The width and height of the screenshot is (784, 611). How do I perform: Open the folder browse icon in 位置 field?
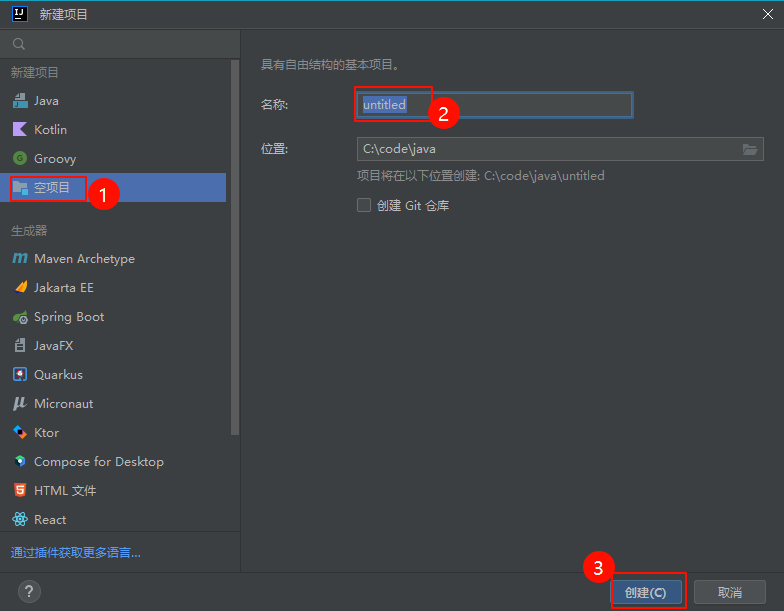(750, 149)
